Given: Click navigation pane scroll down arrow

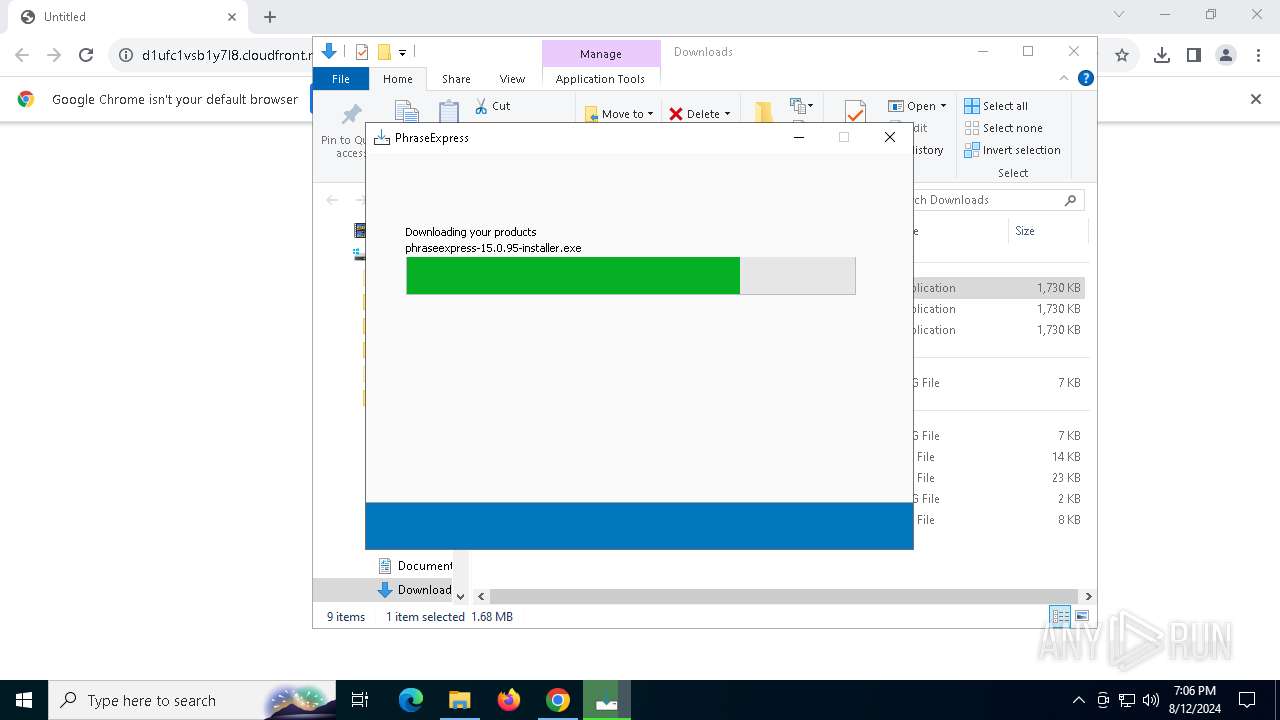Looking at the screenshot, I should (460, 596).
